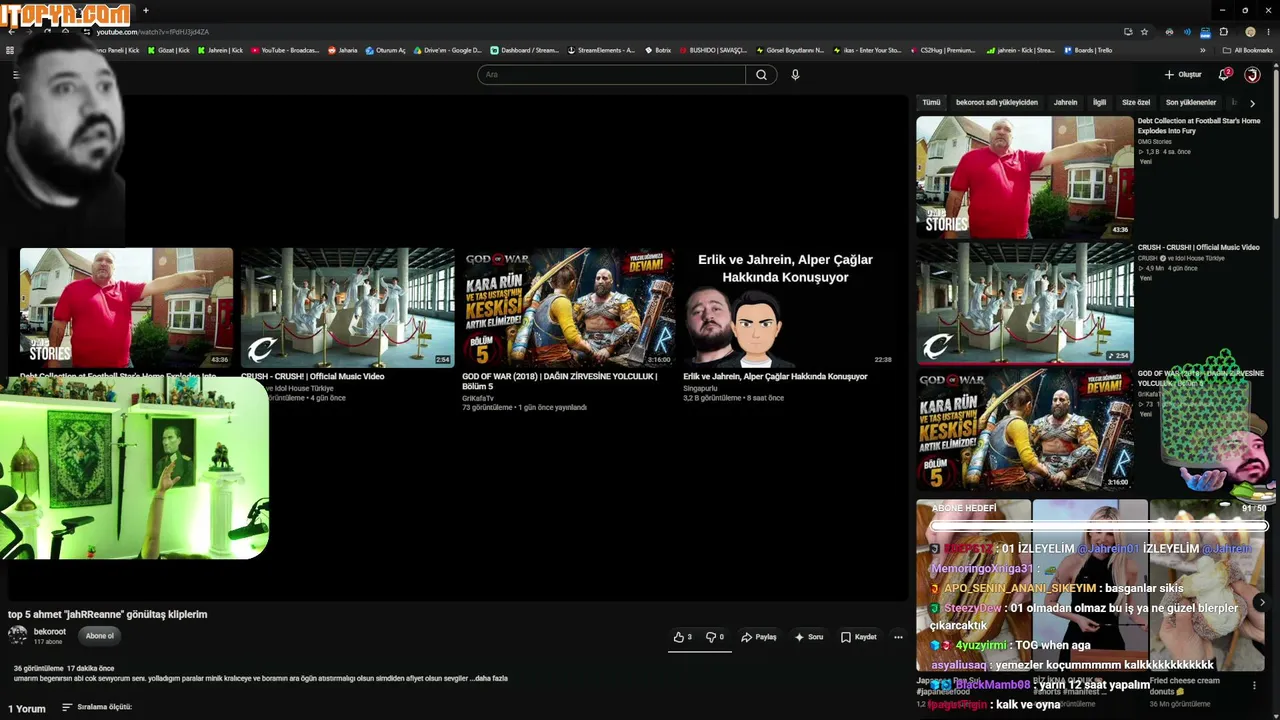Click the 'Paylaş' share button
1280x720 pixels.
(758, 637)
